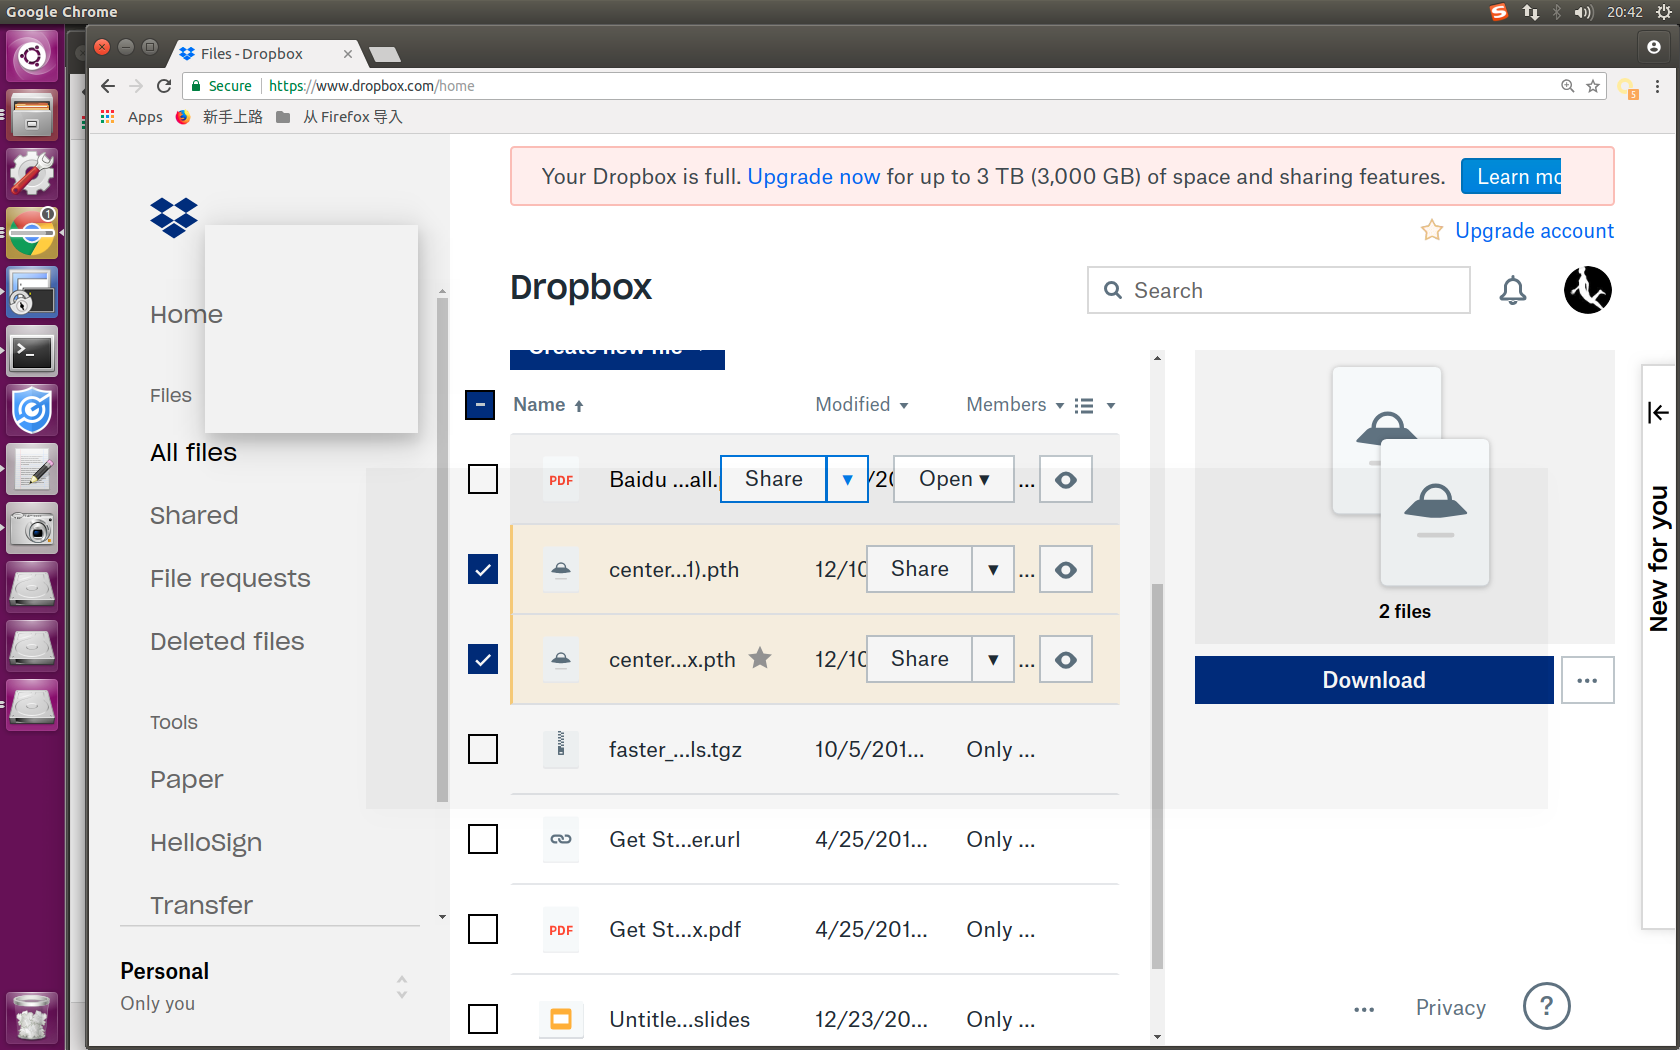This screenshot has height=1050, width=1680.
Task: Open the Open dropdown menu
Action: click(951, 479)
